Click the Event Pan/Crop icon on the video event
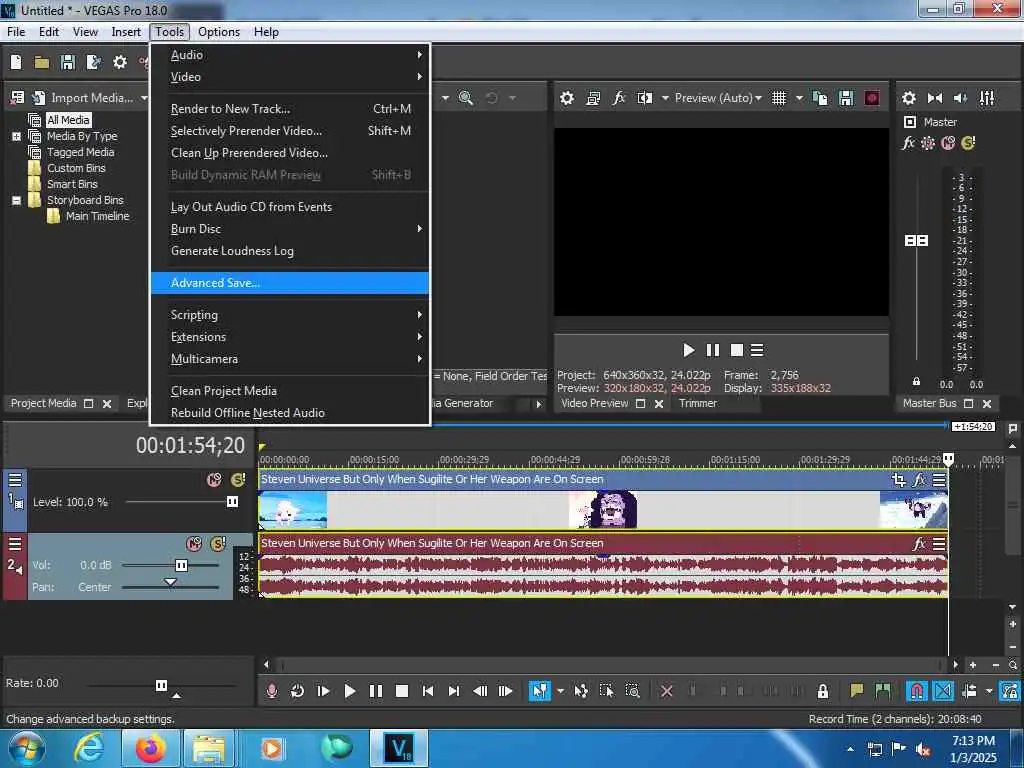This screenshot has height=768, width=1024. pos(899,480)
